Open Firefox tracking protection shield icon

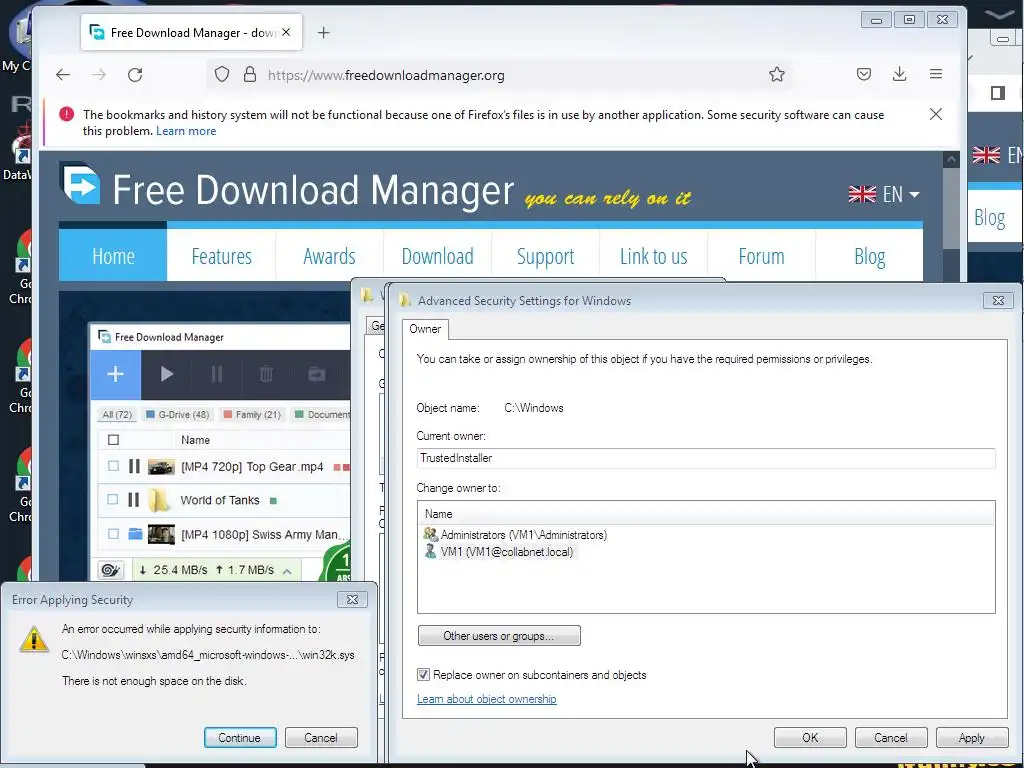(222, 74)
